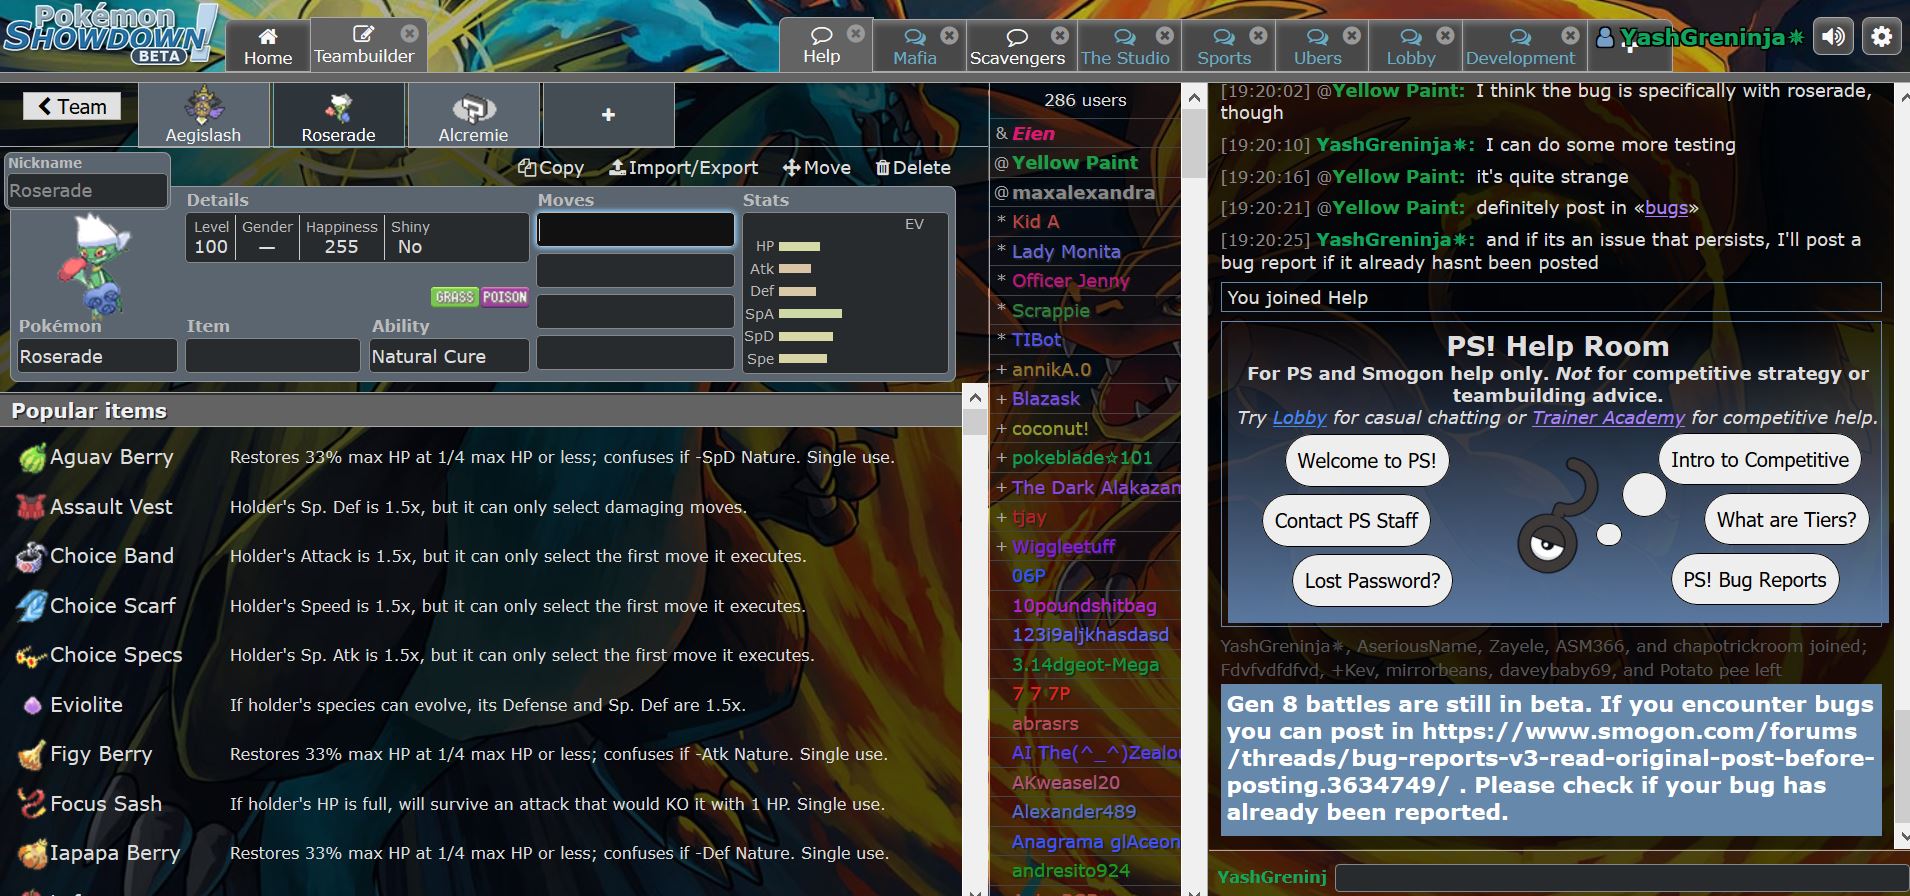Open Import/Export for this Pokémon
The width and height of the screenshot is (1910, 896).
pos(684,168)
